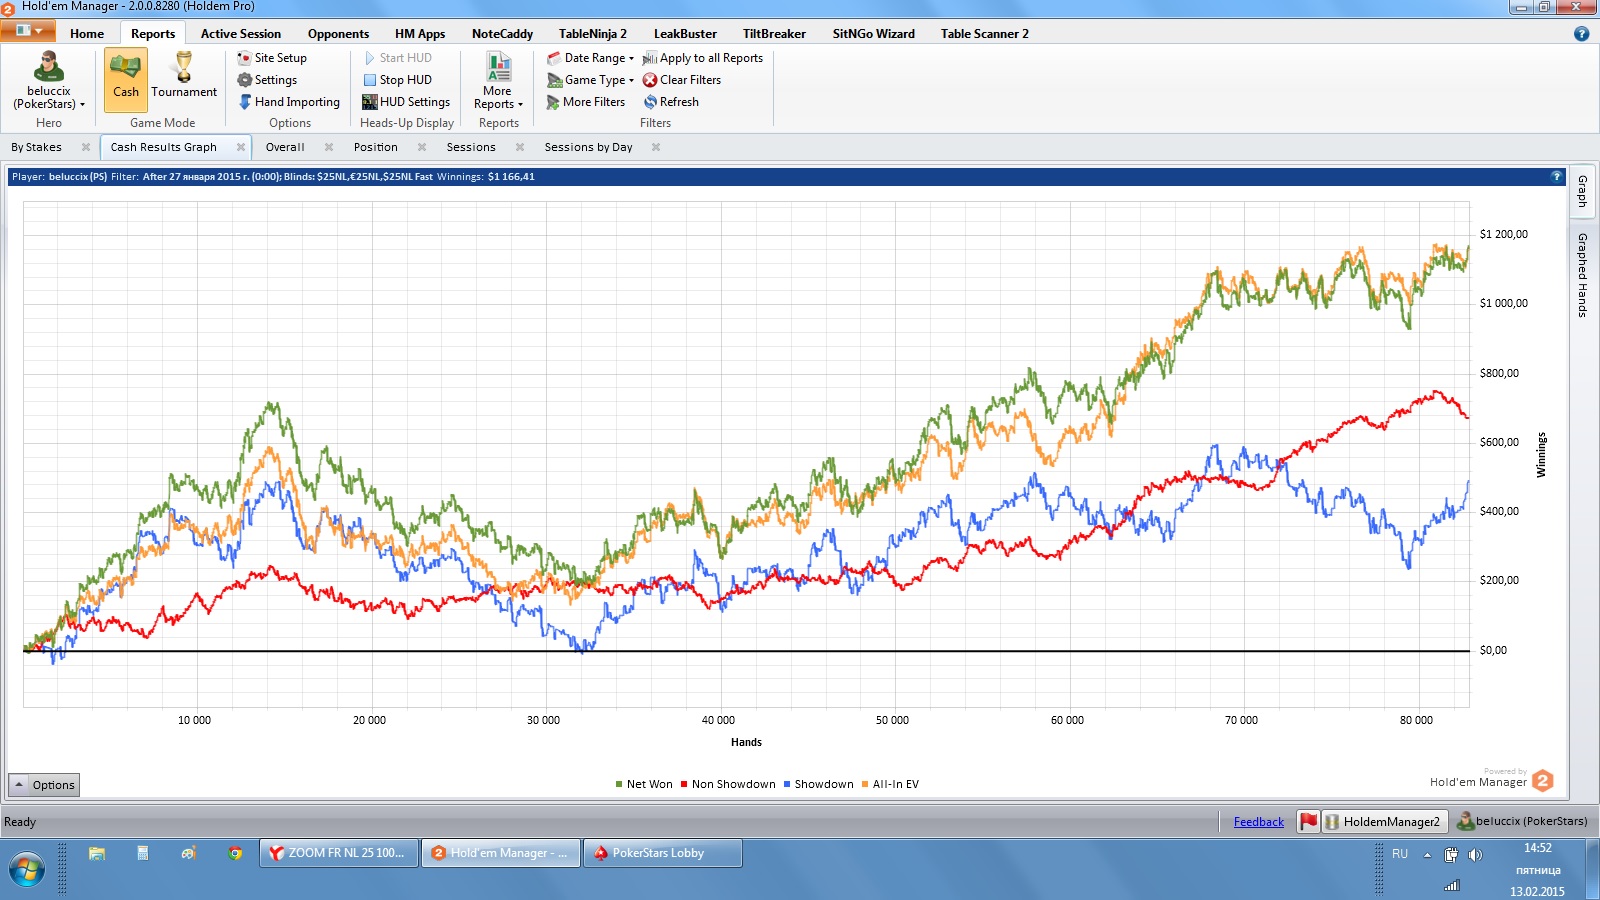Toggle the Net Won legend entry
This screenshot has width=1600, height=900.
(644, 784)
